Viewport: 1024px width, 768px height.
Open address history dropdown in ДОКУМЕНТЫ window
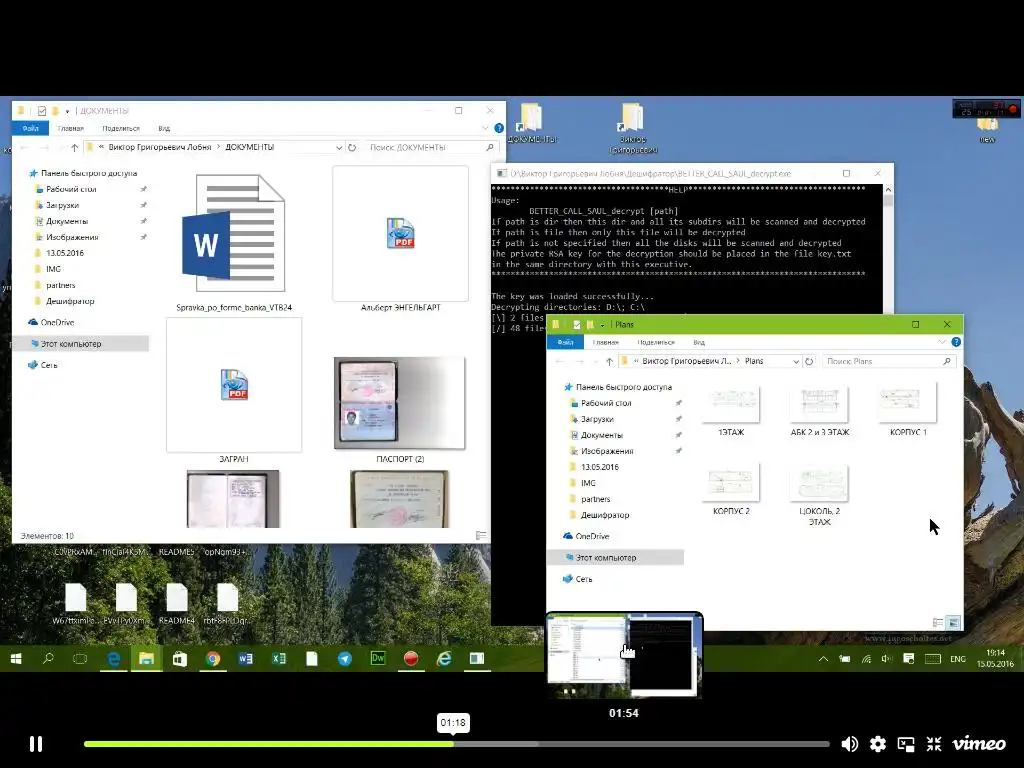(x=339, y=148)
